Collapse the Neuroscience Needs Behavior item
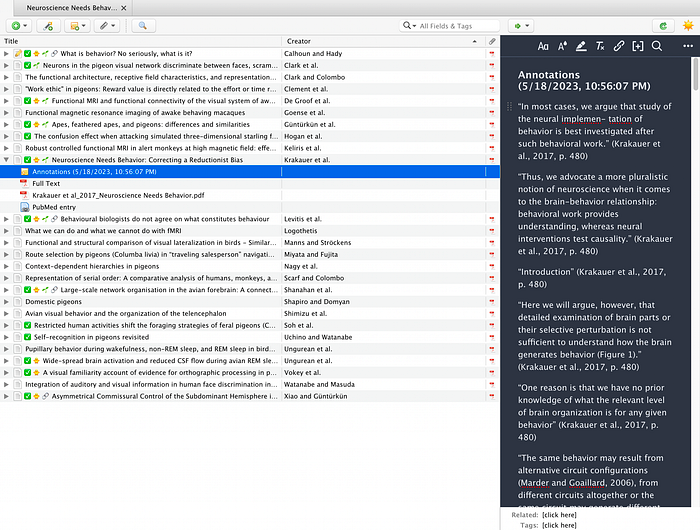This screenshot has width=700, height=530. point(7,159)
